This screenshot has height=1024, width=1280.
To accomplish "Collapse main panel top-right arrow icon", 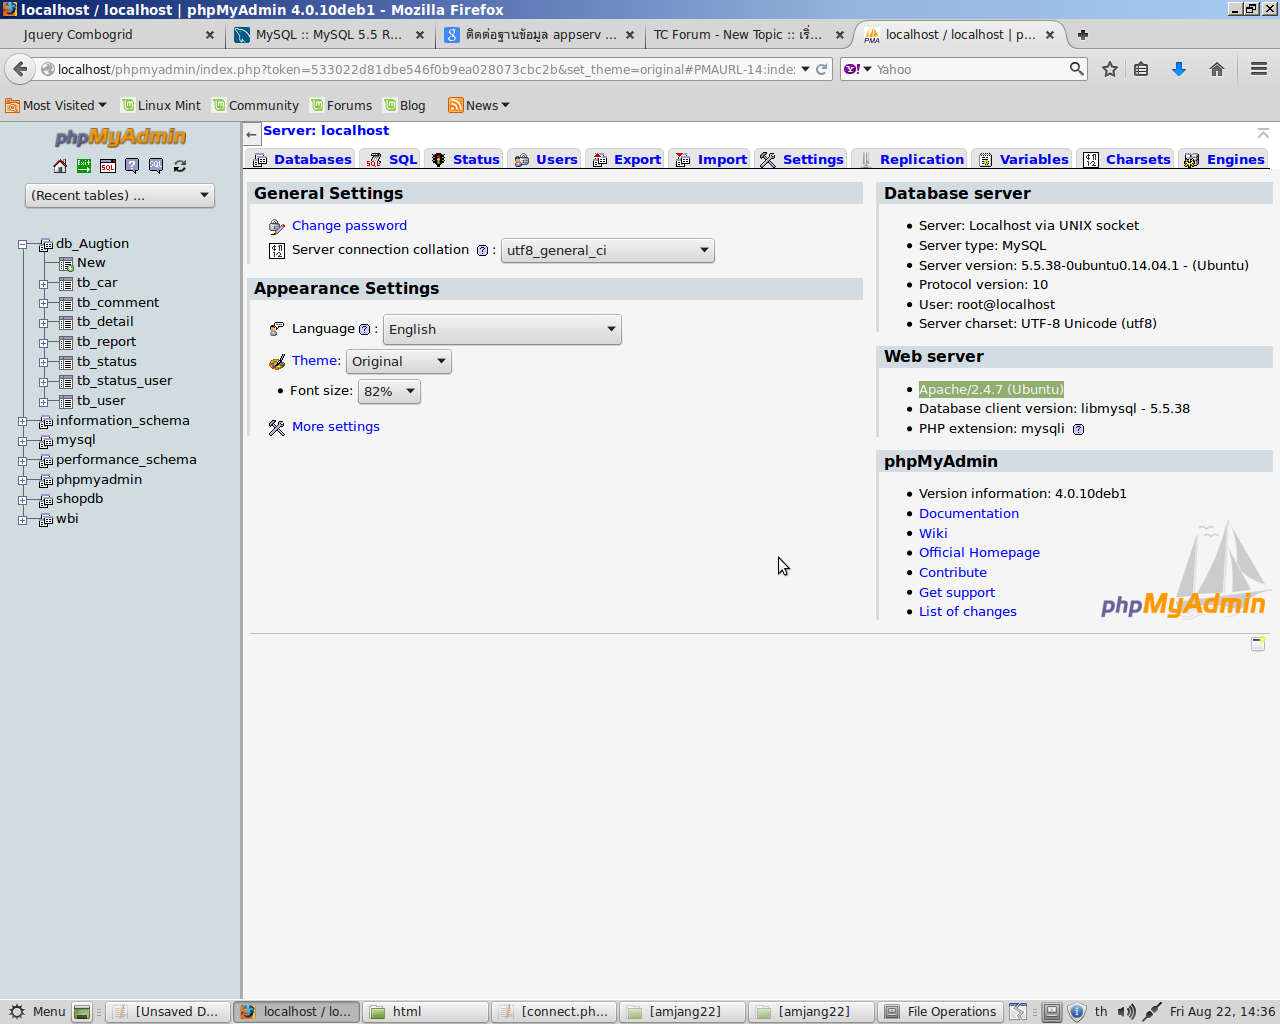I will tap(1263, 133).
